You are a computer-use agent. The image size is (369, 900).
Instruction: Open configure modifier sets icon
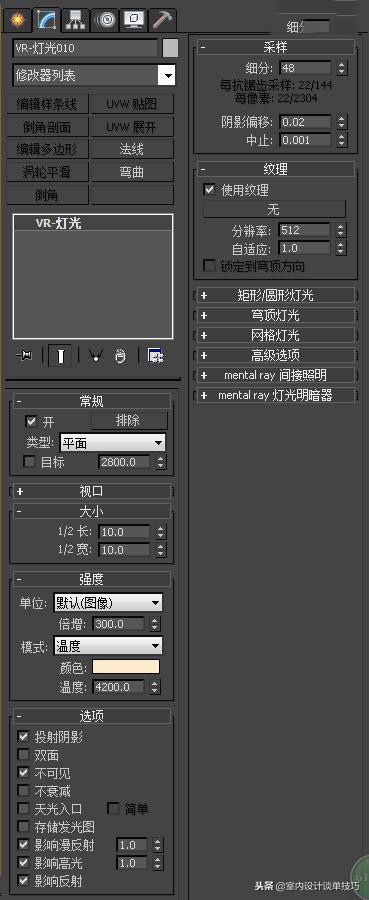coord(156,356)
